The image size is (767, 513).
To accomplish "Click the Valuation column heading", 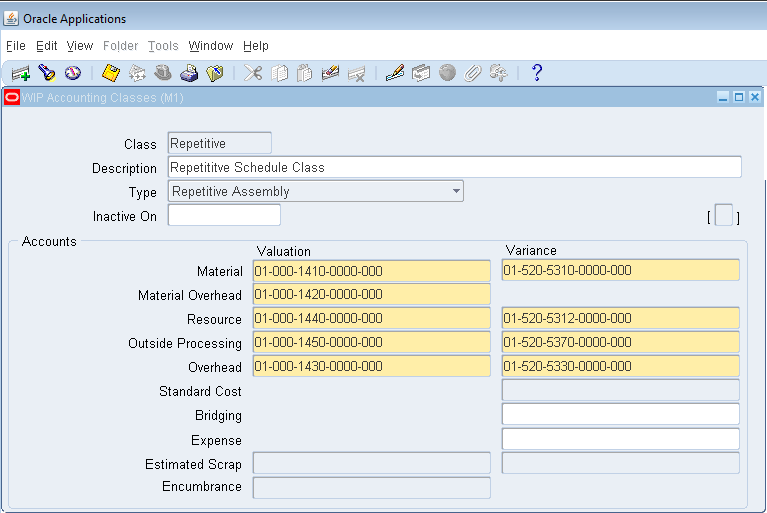I will (x=284, y=251).
